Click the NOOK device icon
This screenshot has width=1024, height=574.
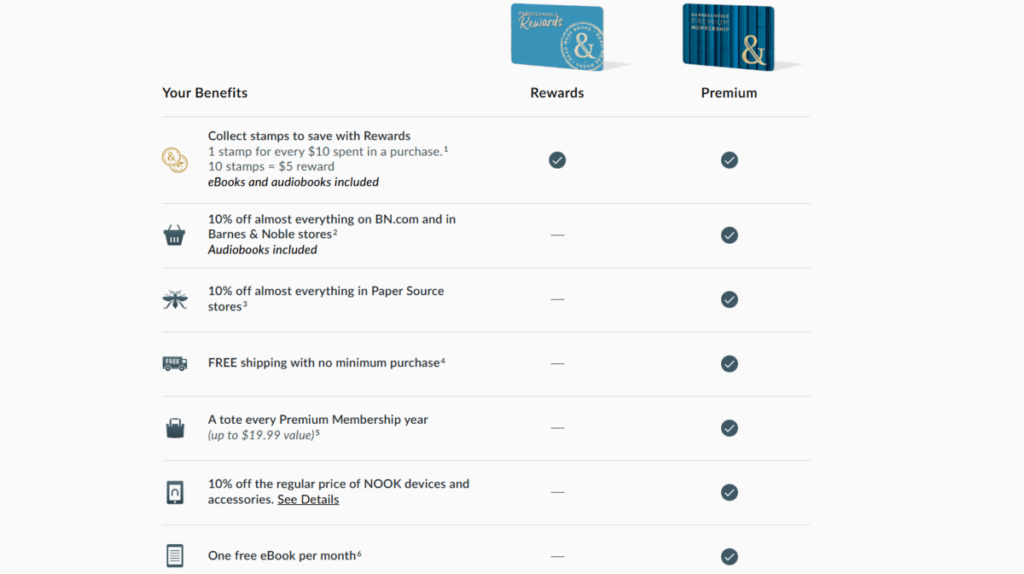pyautogui.click(x=175, y=492)
